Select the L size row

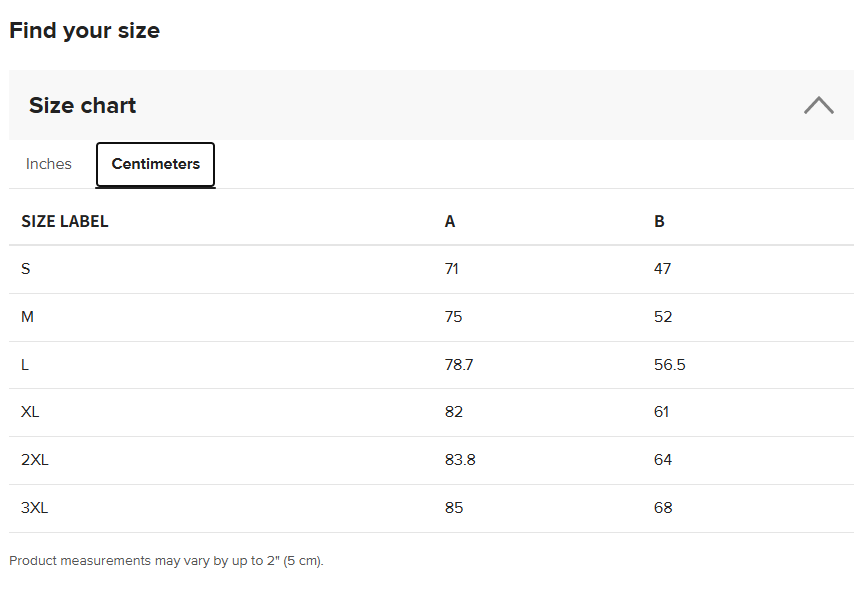(431, 365)
